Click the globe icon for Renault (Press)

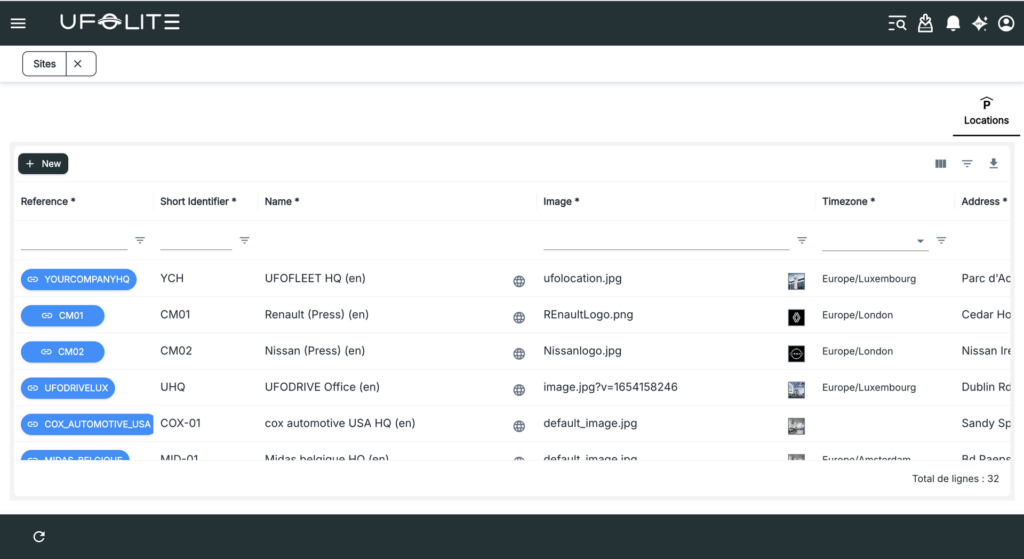pos(519,318)
